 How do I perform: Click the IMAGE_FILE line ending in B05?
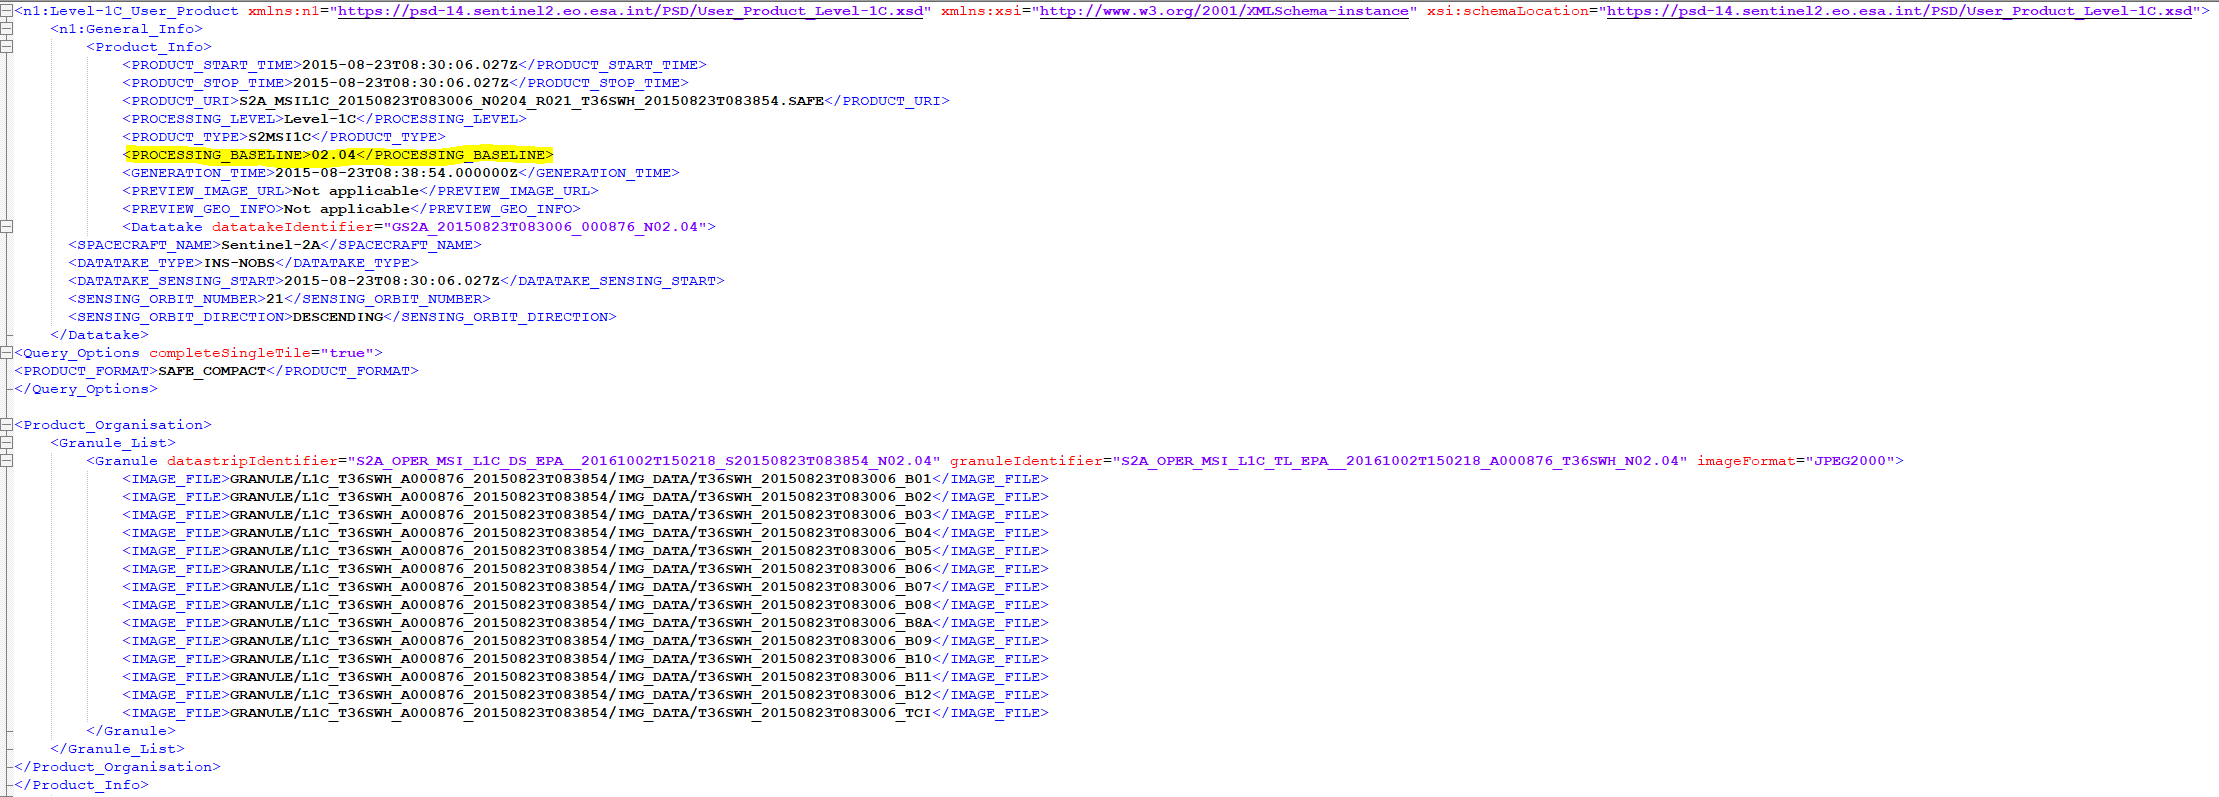coord(585,551)
